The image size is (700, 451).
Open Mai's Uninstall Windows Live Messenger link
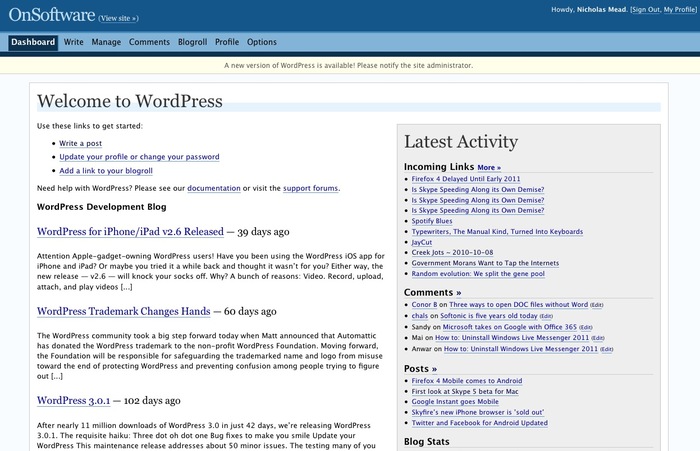512,338
